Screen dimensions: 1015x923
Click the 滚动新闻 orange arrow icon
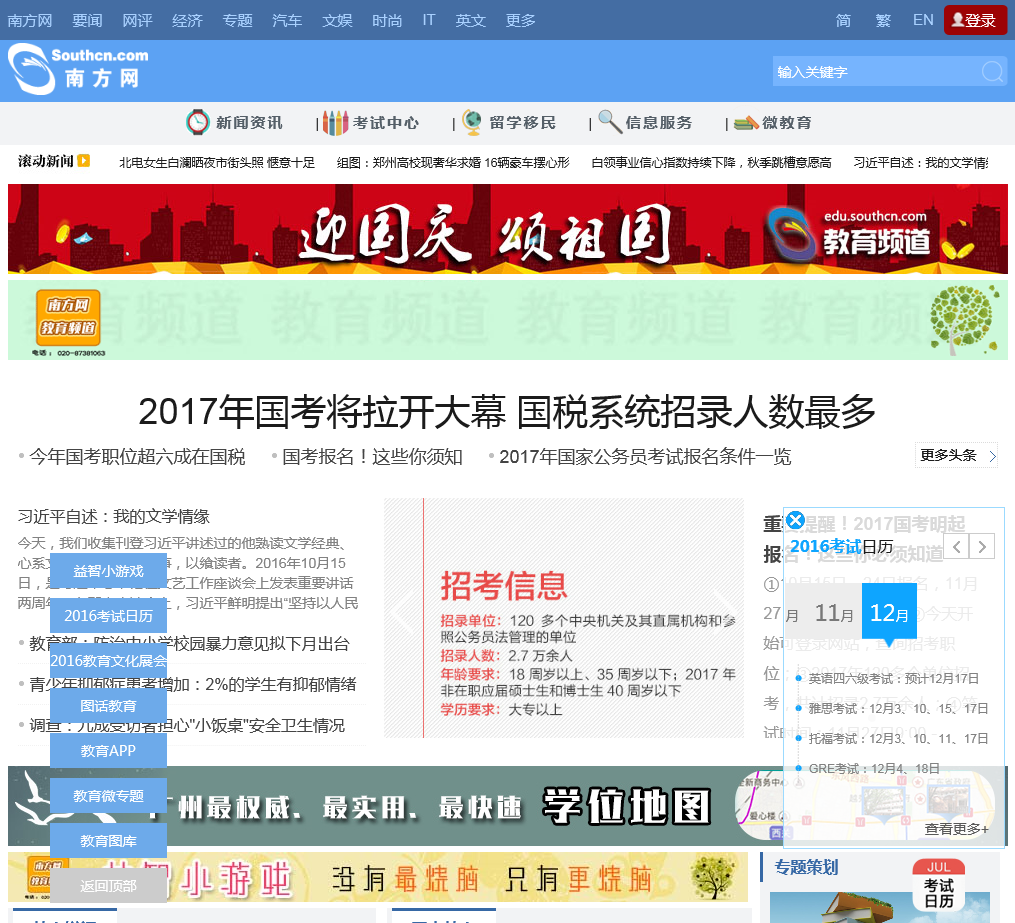click(84, 160)
